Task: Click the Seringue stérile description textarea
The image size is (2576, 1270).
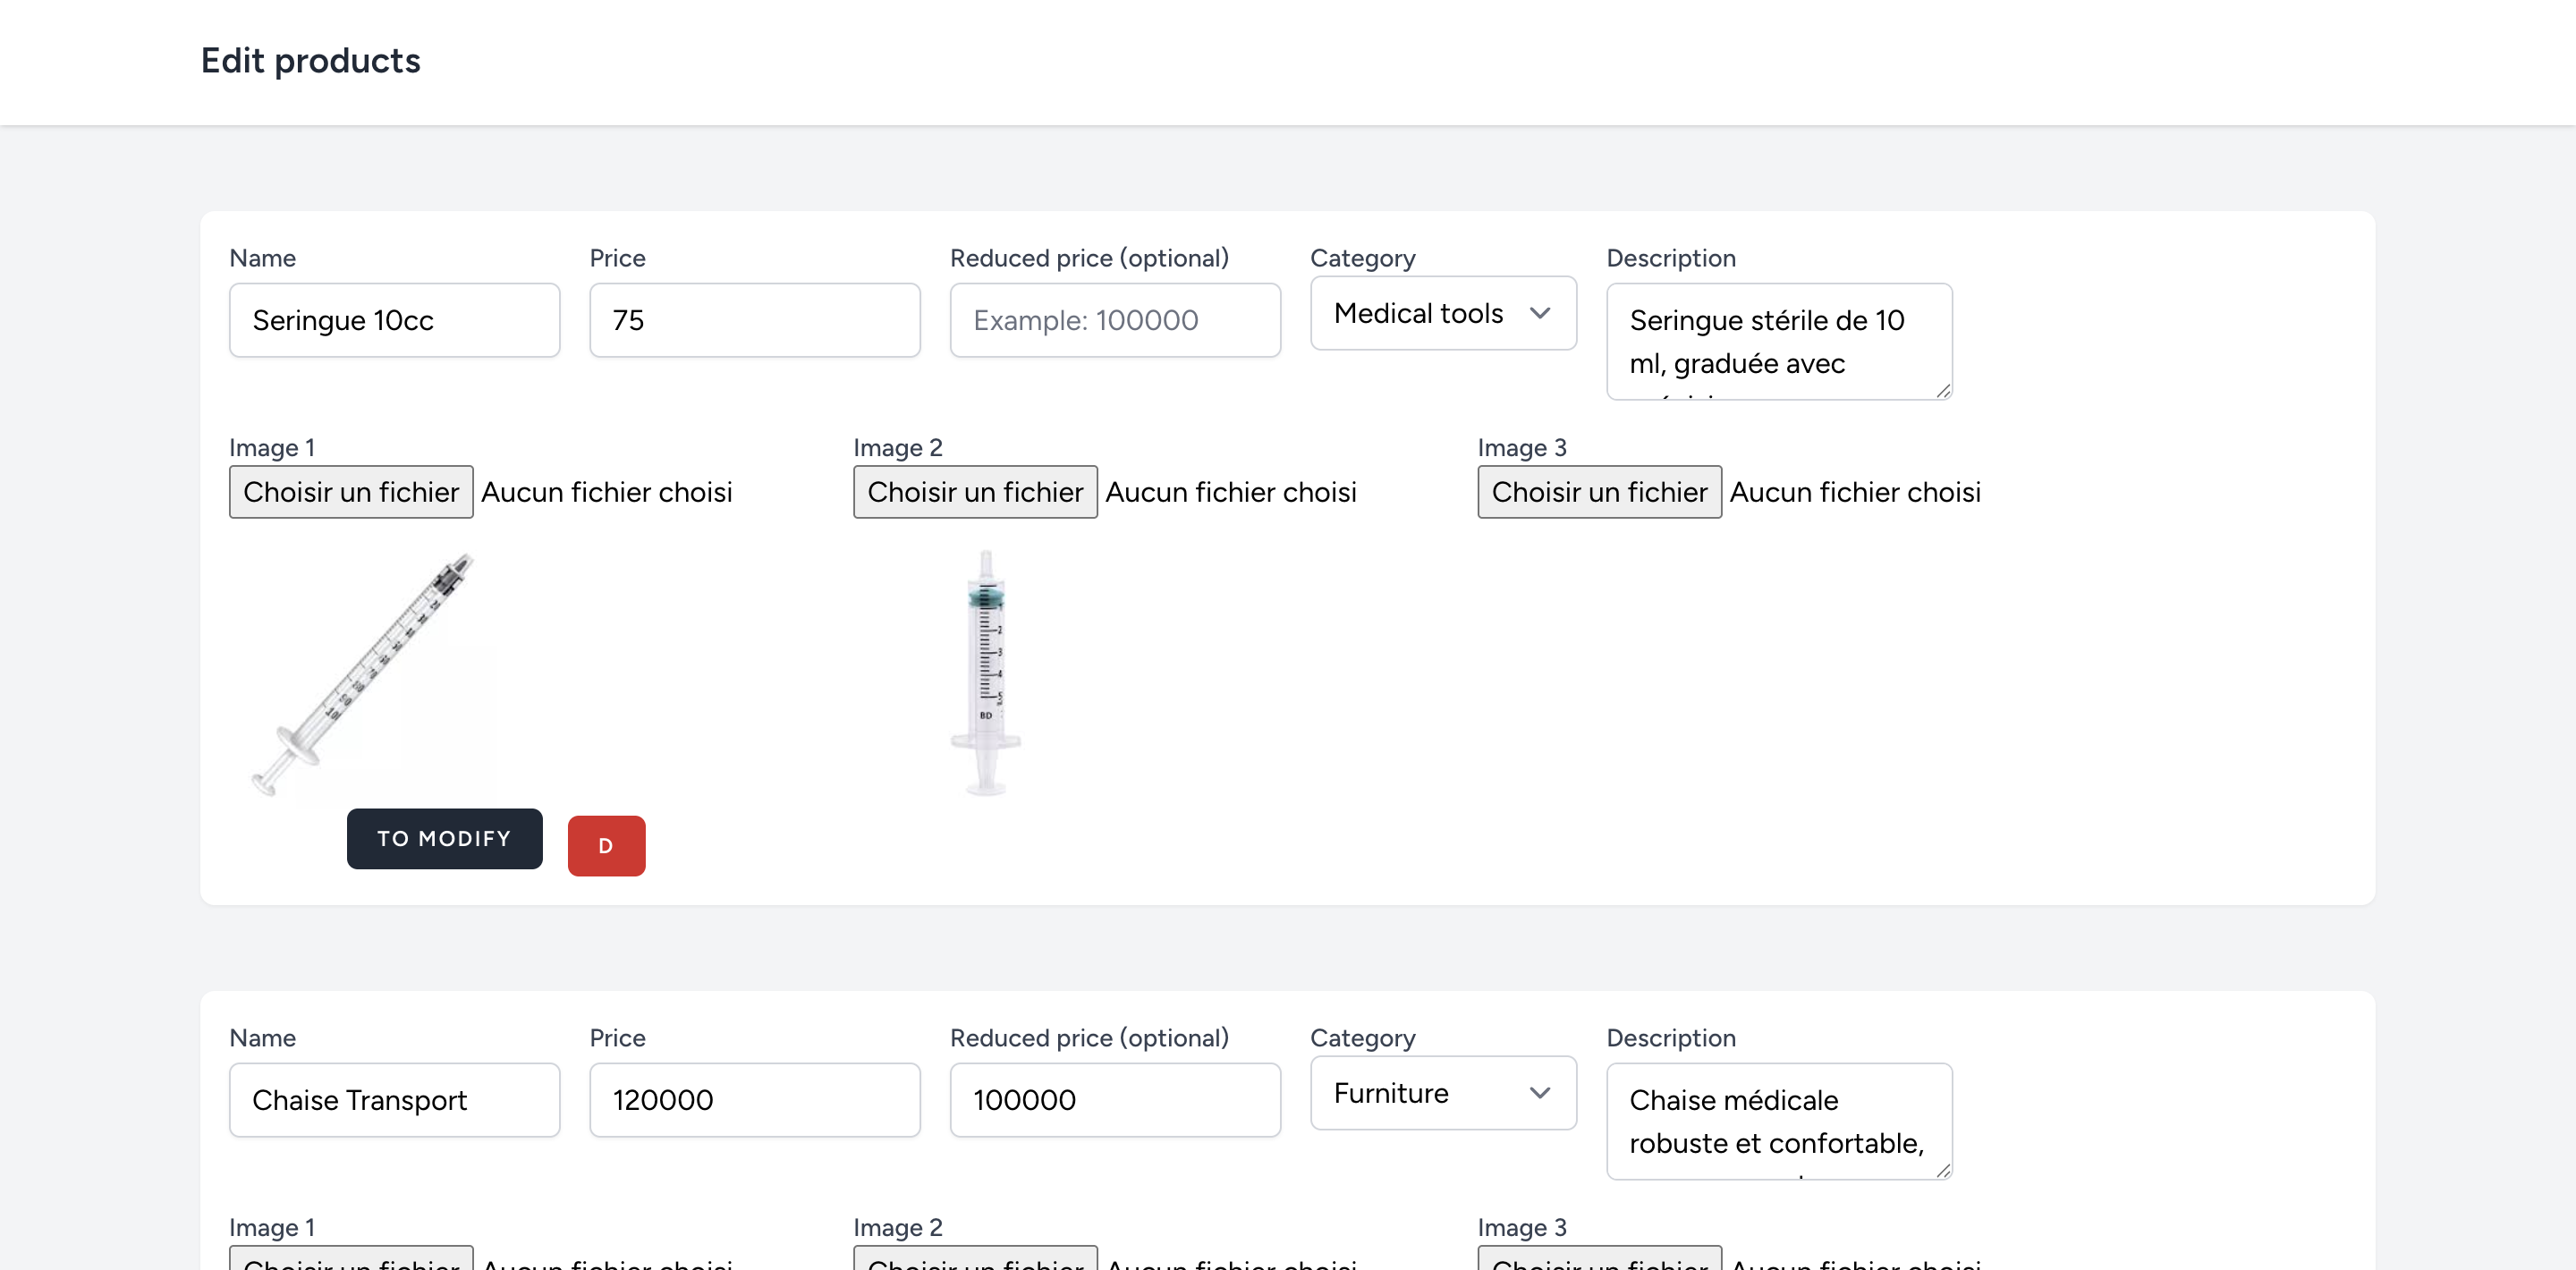Action: (x=1777, y=341)
